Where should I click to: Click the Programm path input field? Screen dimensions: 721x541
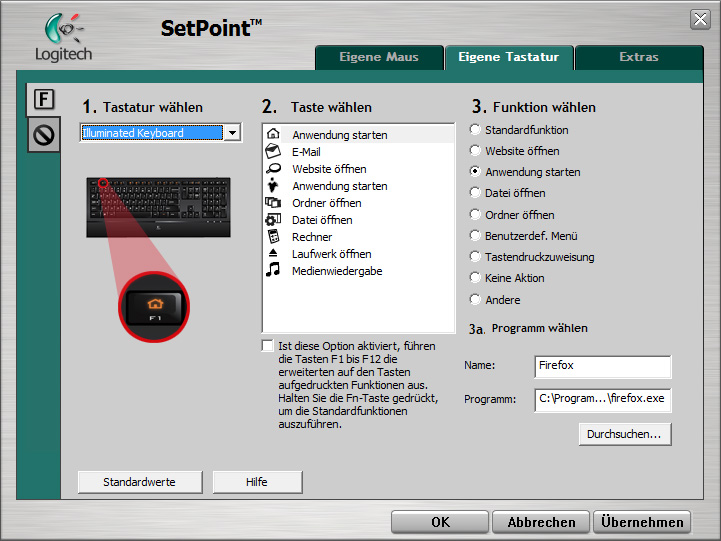602,399
